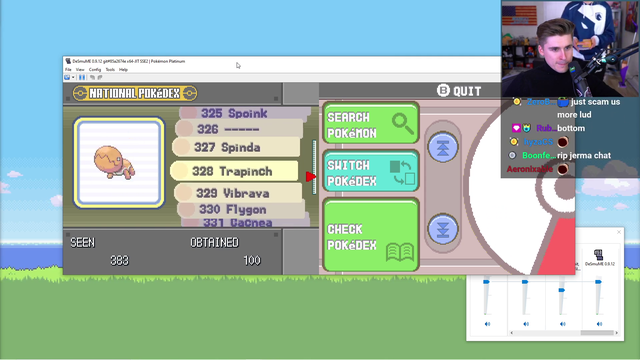640x360 pixels.
Task: Click the magnifying glass search icon
Action: 402,123
